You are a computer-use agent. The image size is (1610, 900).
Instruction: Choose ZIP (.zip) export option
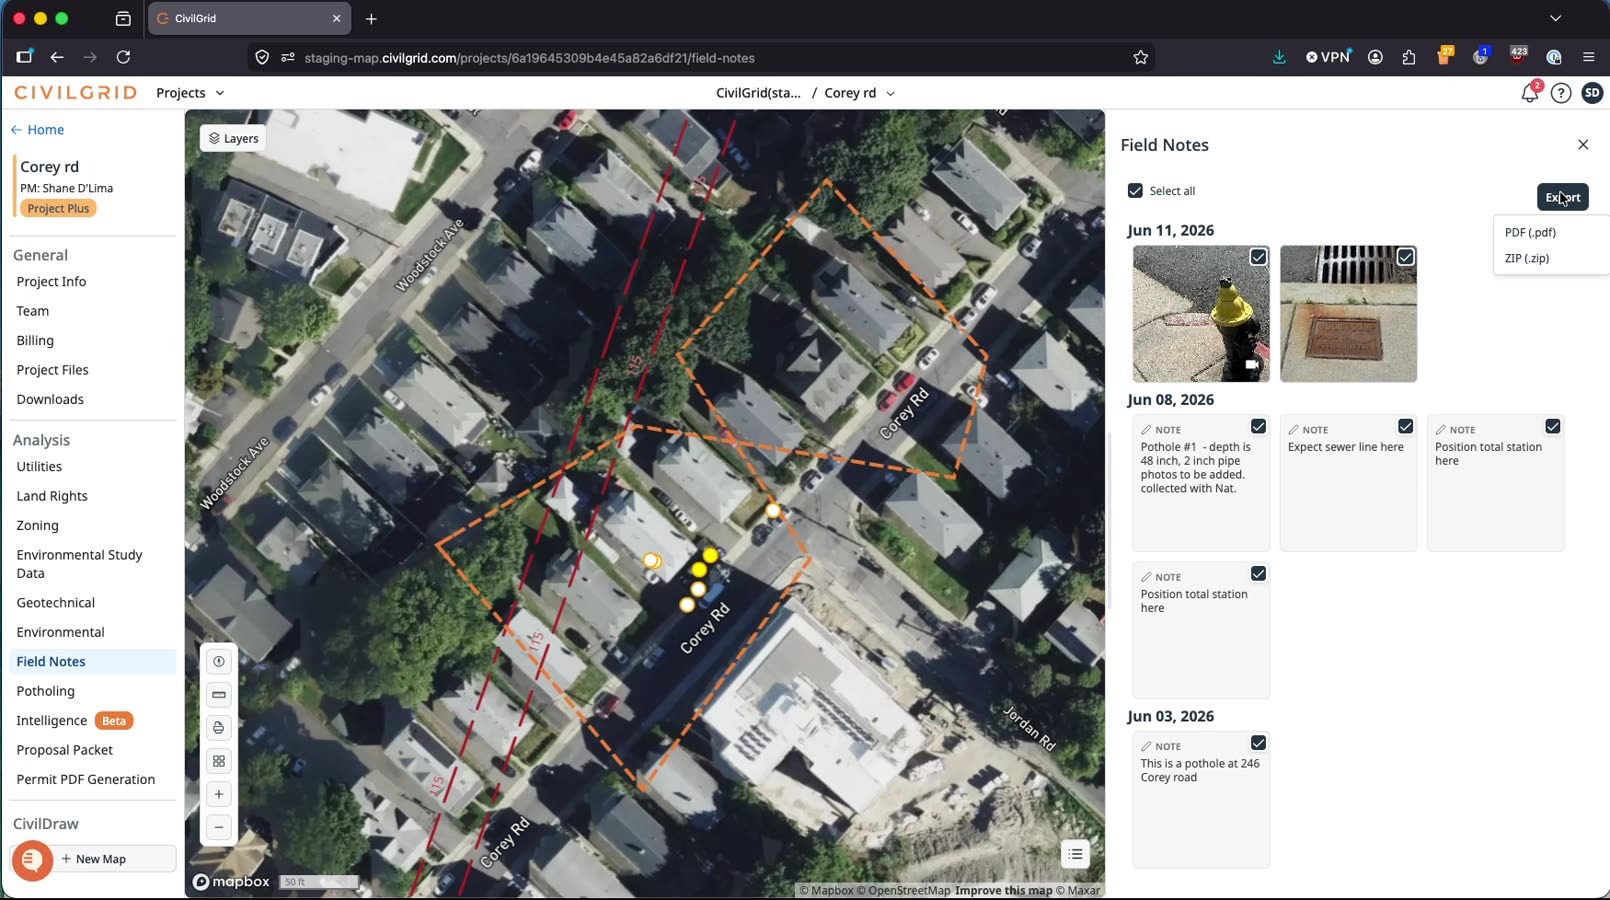pyautogui.click(x=1527, y=258)
